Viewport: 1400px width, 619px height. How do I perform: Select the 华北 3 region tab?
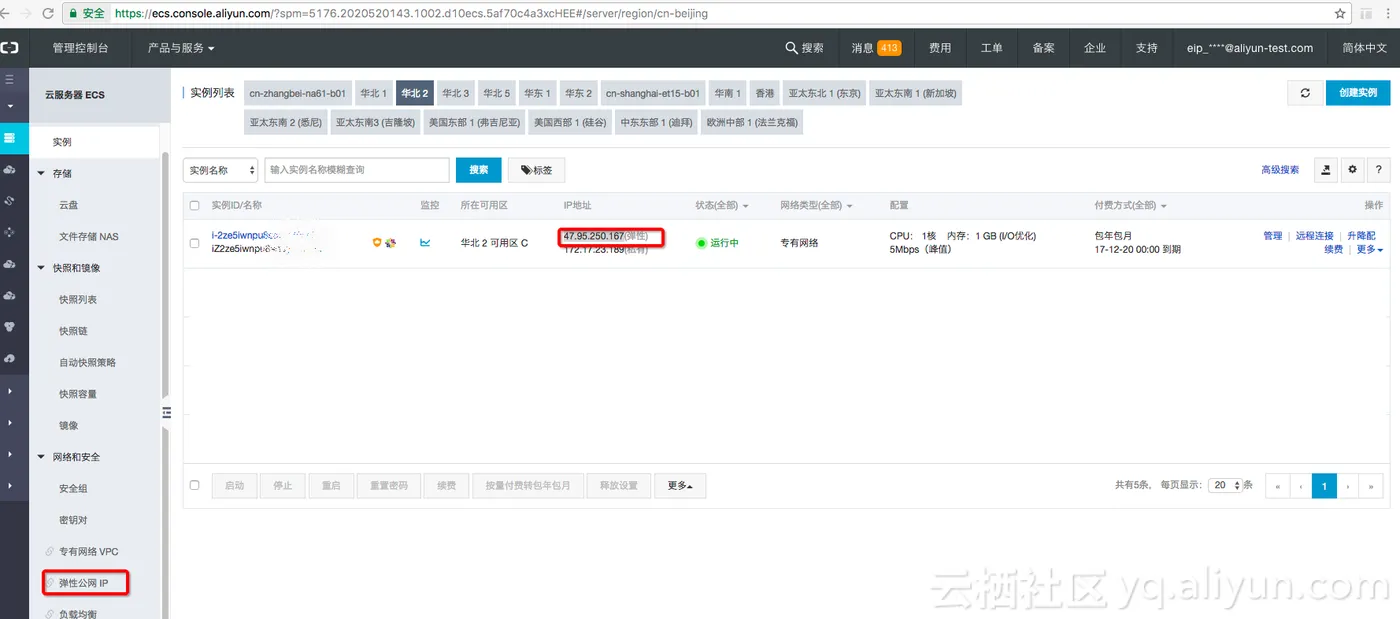click(x=455, y=93)
